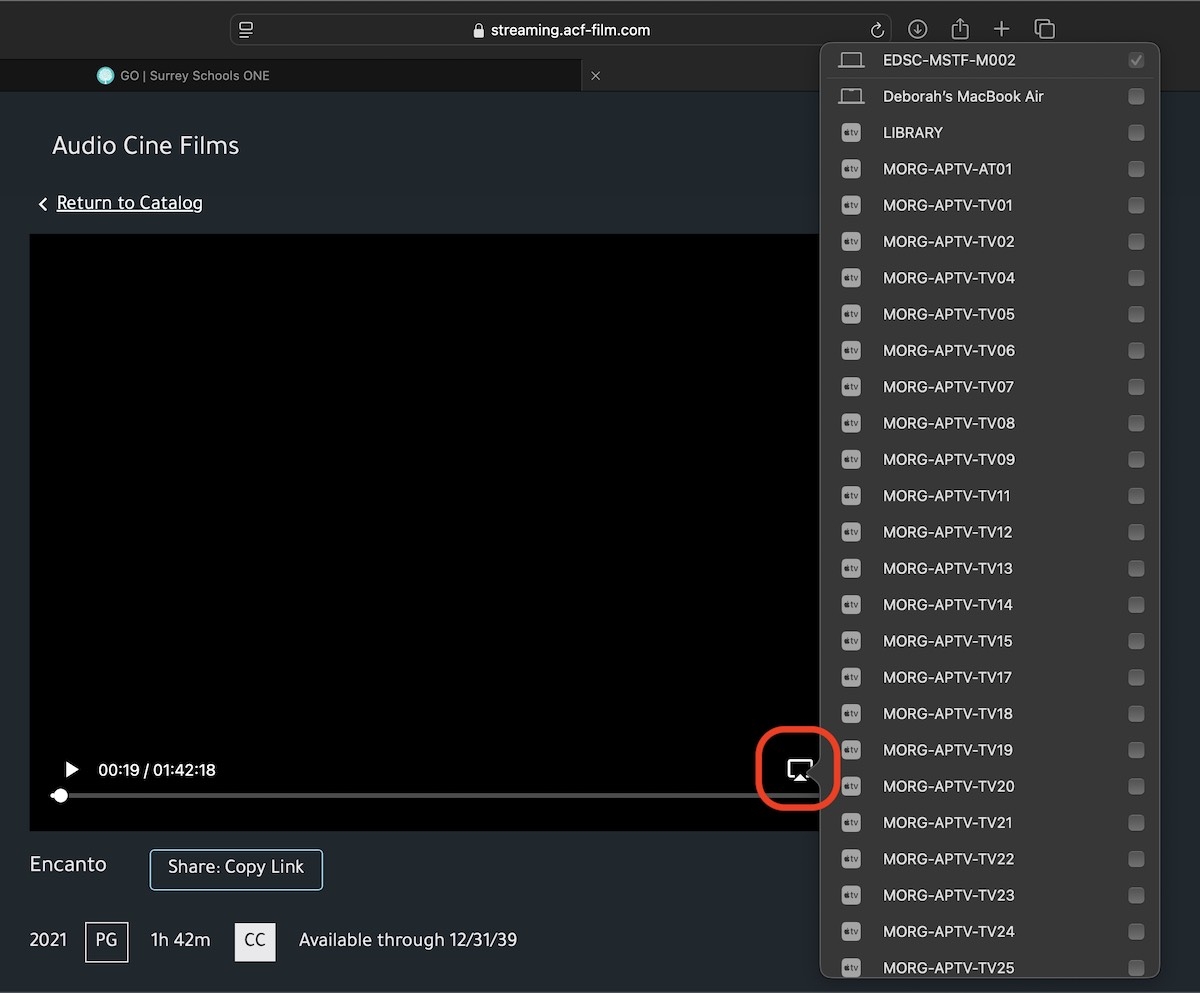
Task: Check the MORG-APTV-TV02 checkbox
Action: [1136, 242]
